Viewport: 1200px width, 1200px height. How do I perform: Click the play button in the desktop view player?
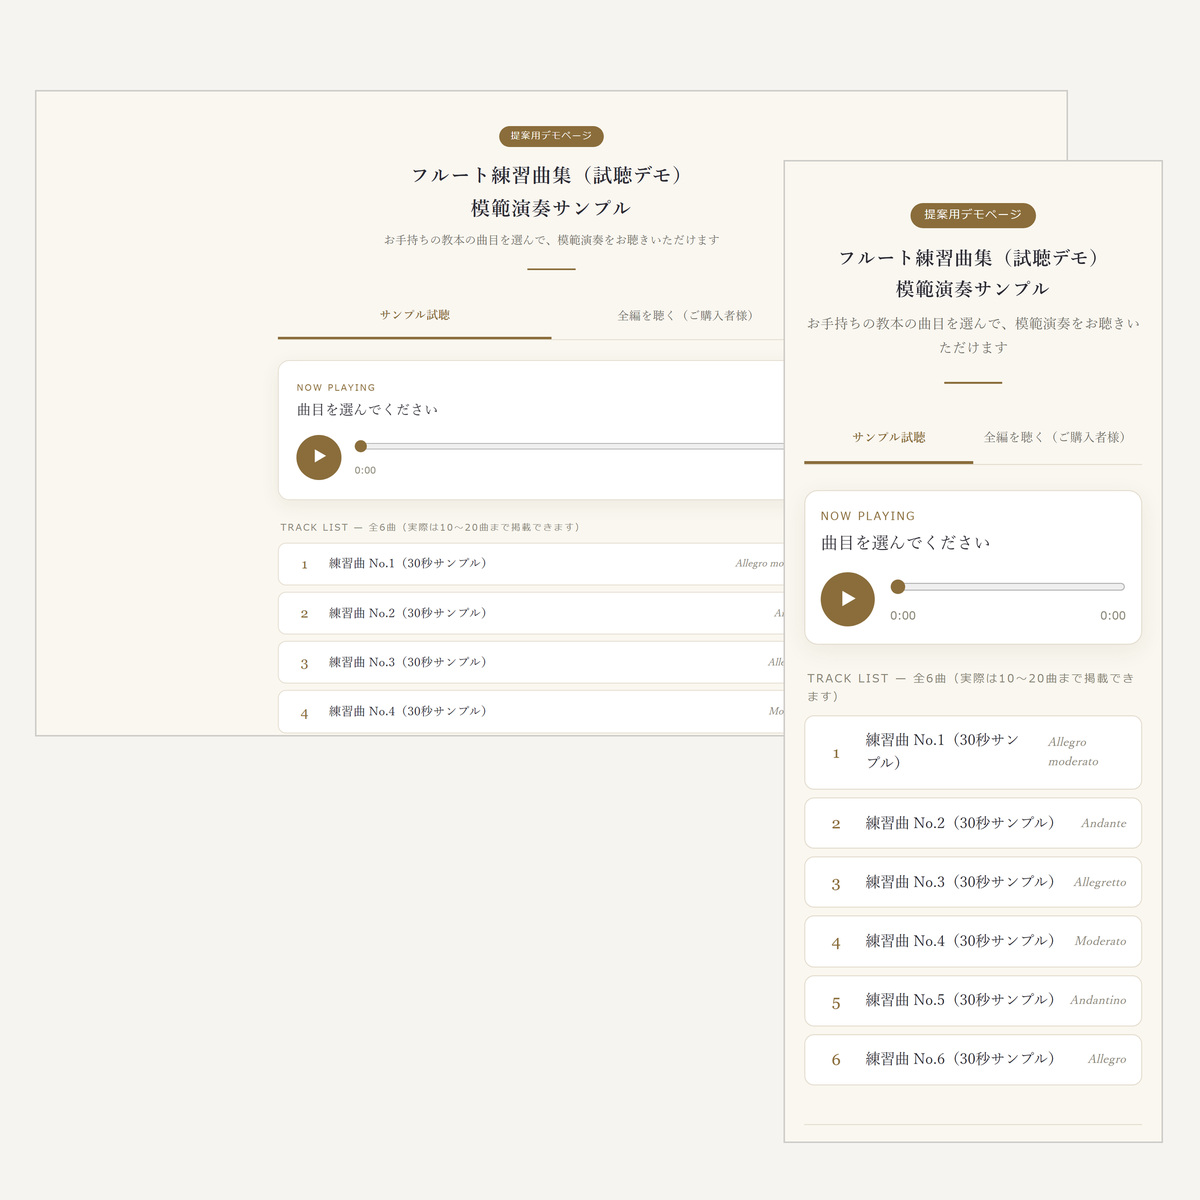click(319, 457)
